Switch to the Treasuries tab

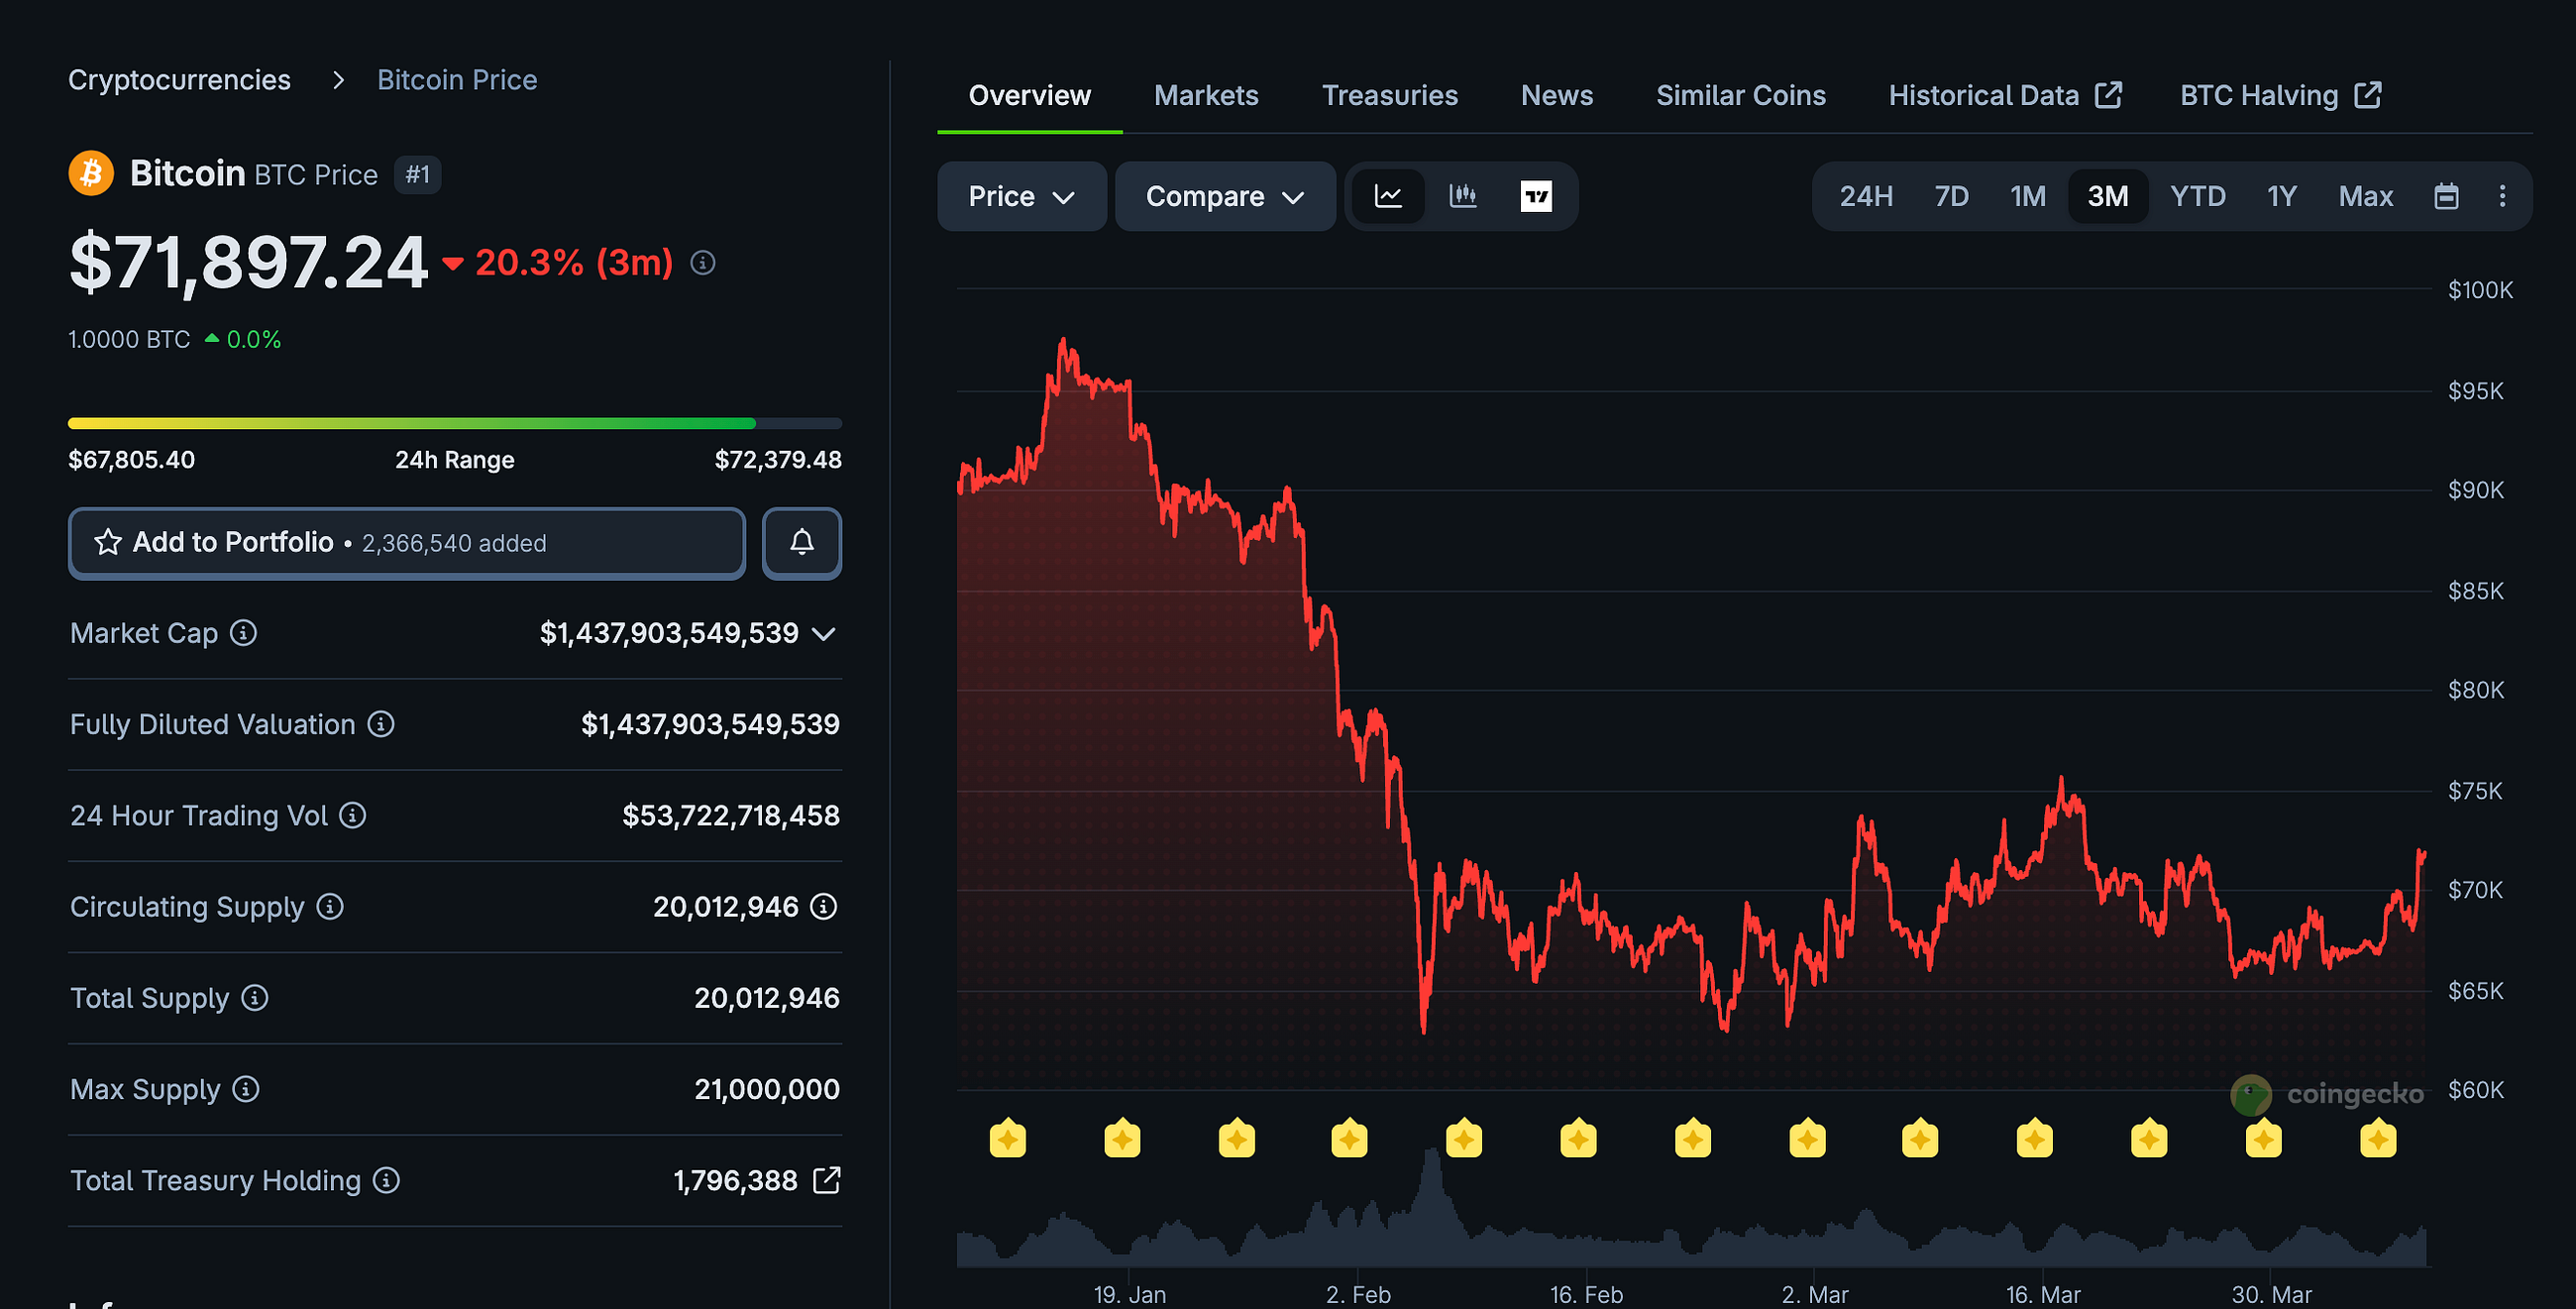point(1389,95)
